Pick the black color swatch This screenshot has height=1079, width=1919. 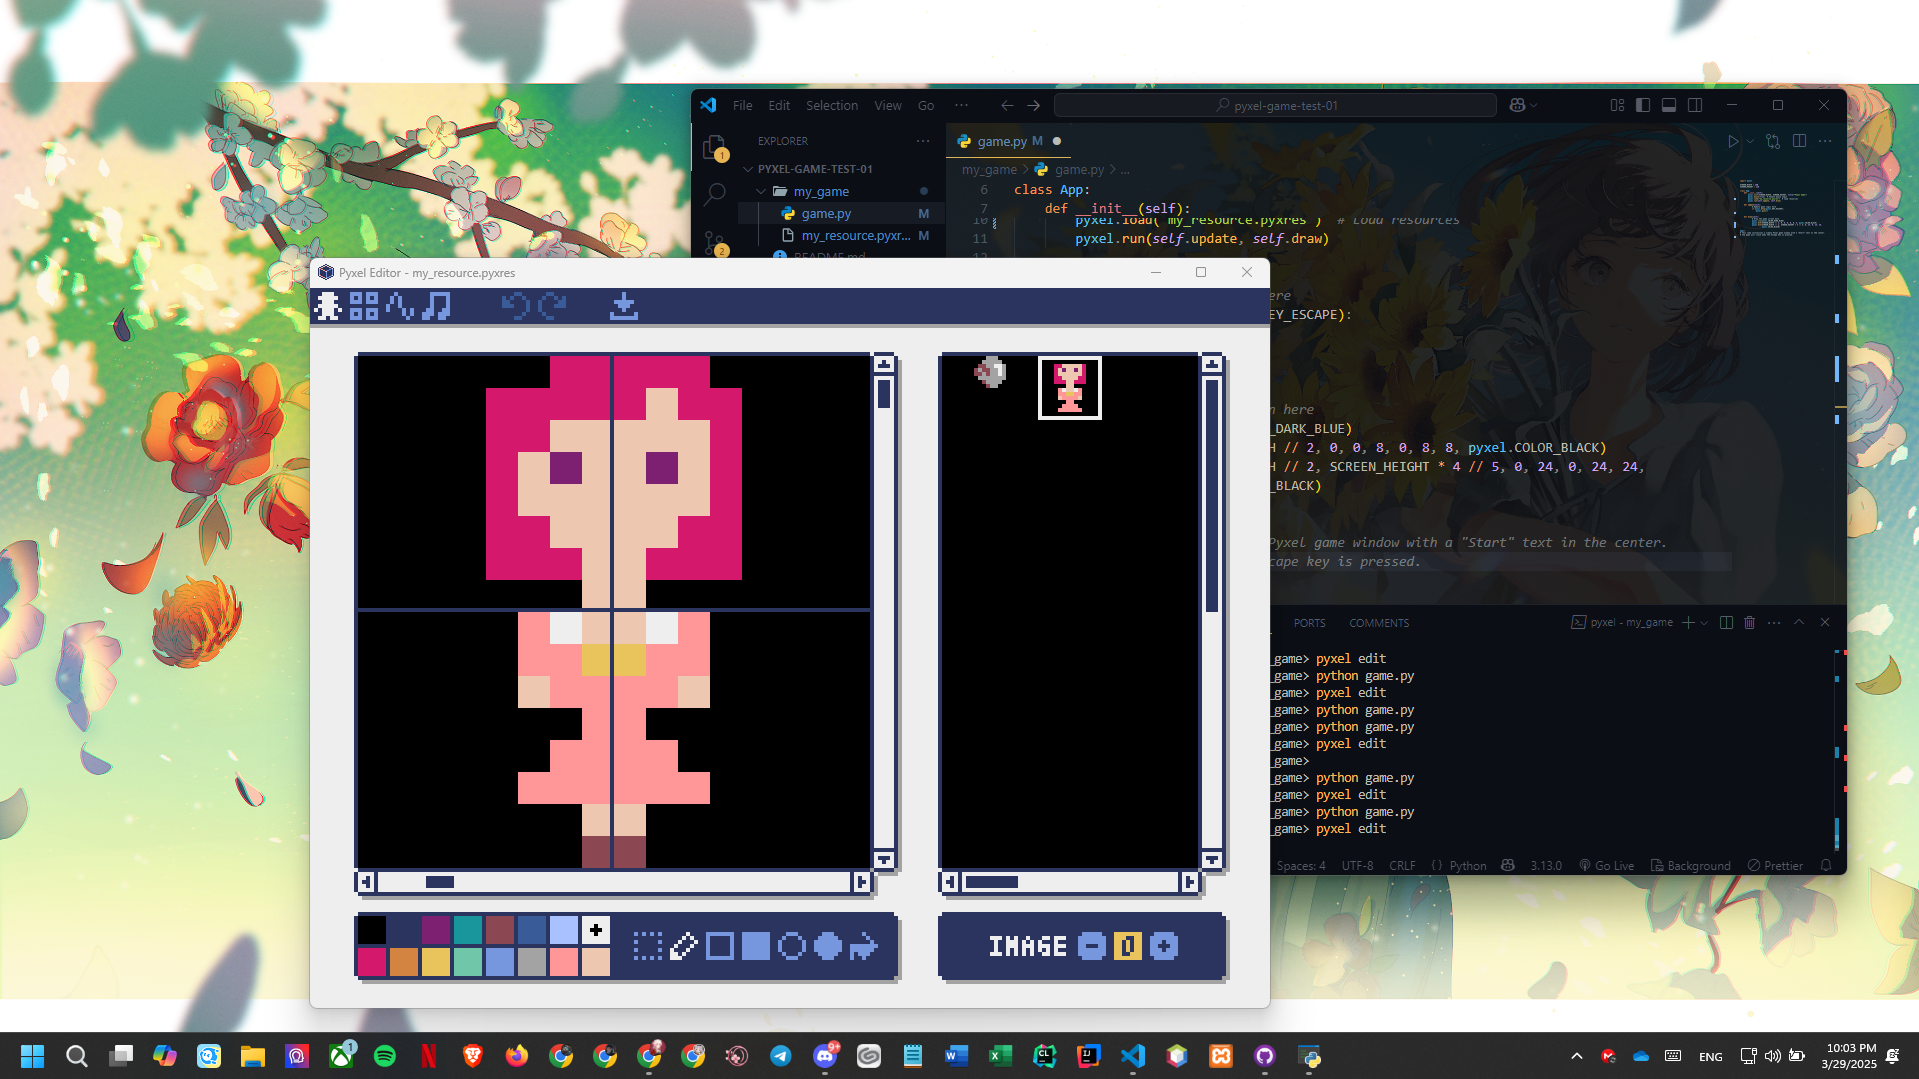(372, 930)
